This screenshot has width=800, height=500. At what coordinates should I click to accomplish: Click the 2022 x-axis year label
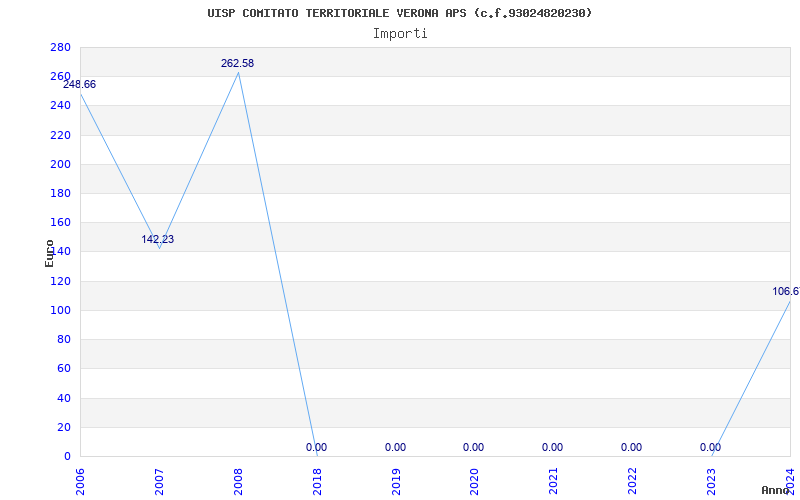click(633, 481)
